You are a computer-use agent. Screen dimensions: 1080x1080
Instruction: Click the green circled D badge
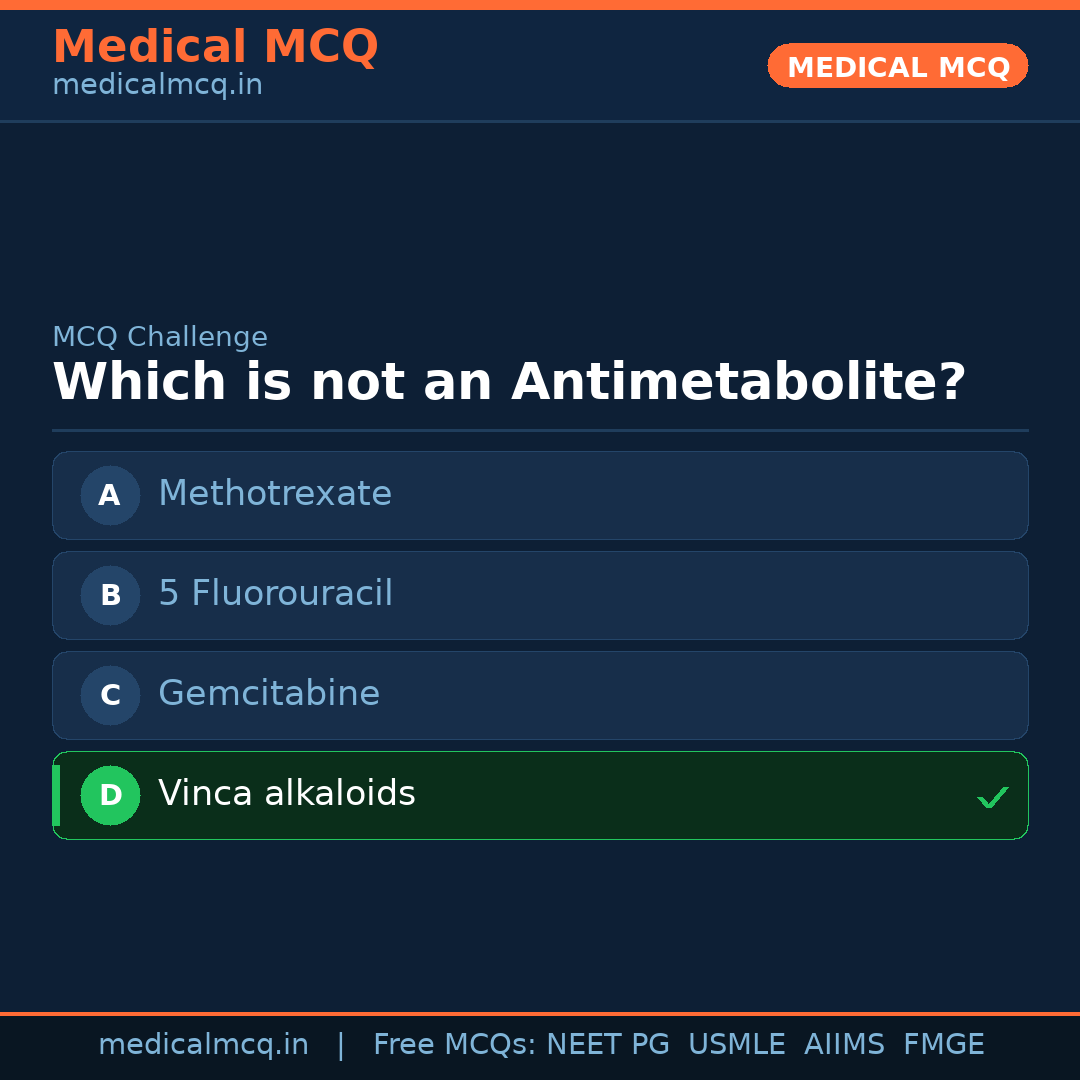[x=110, y=795]
